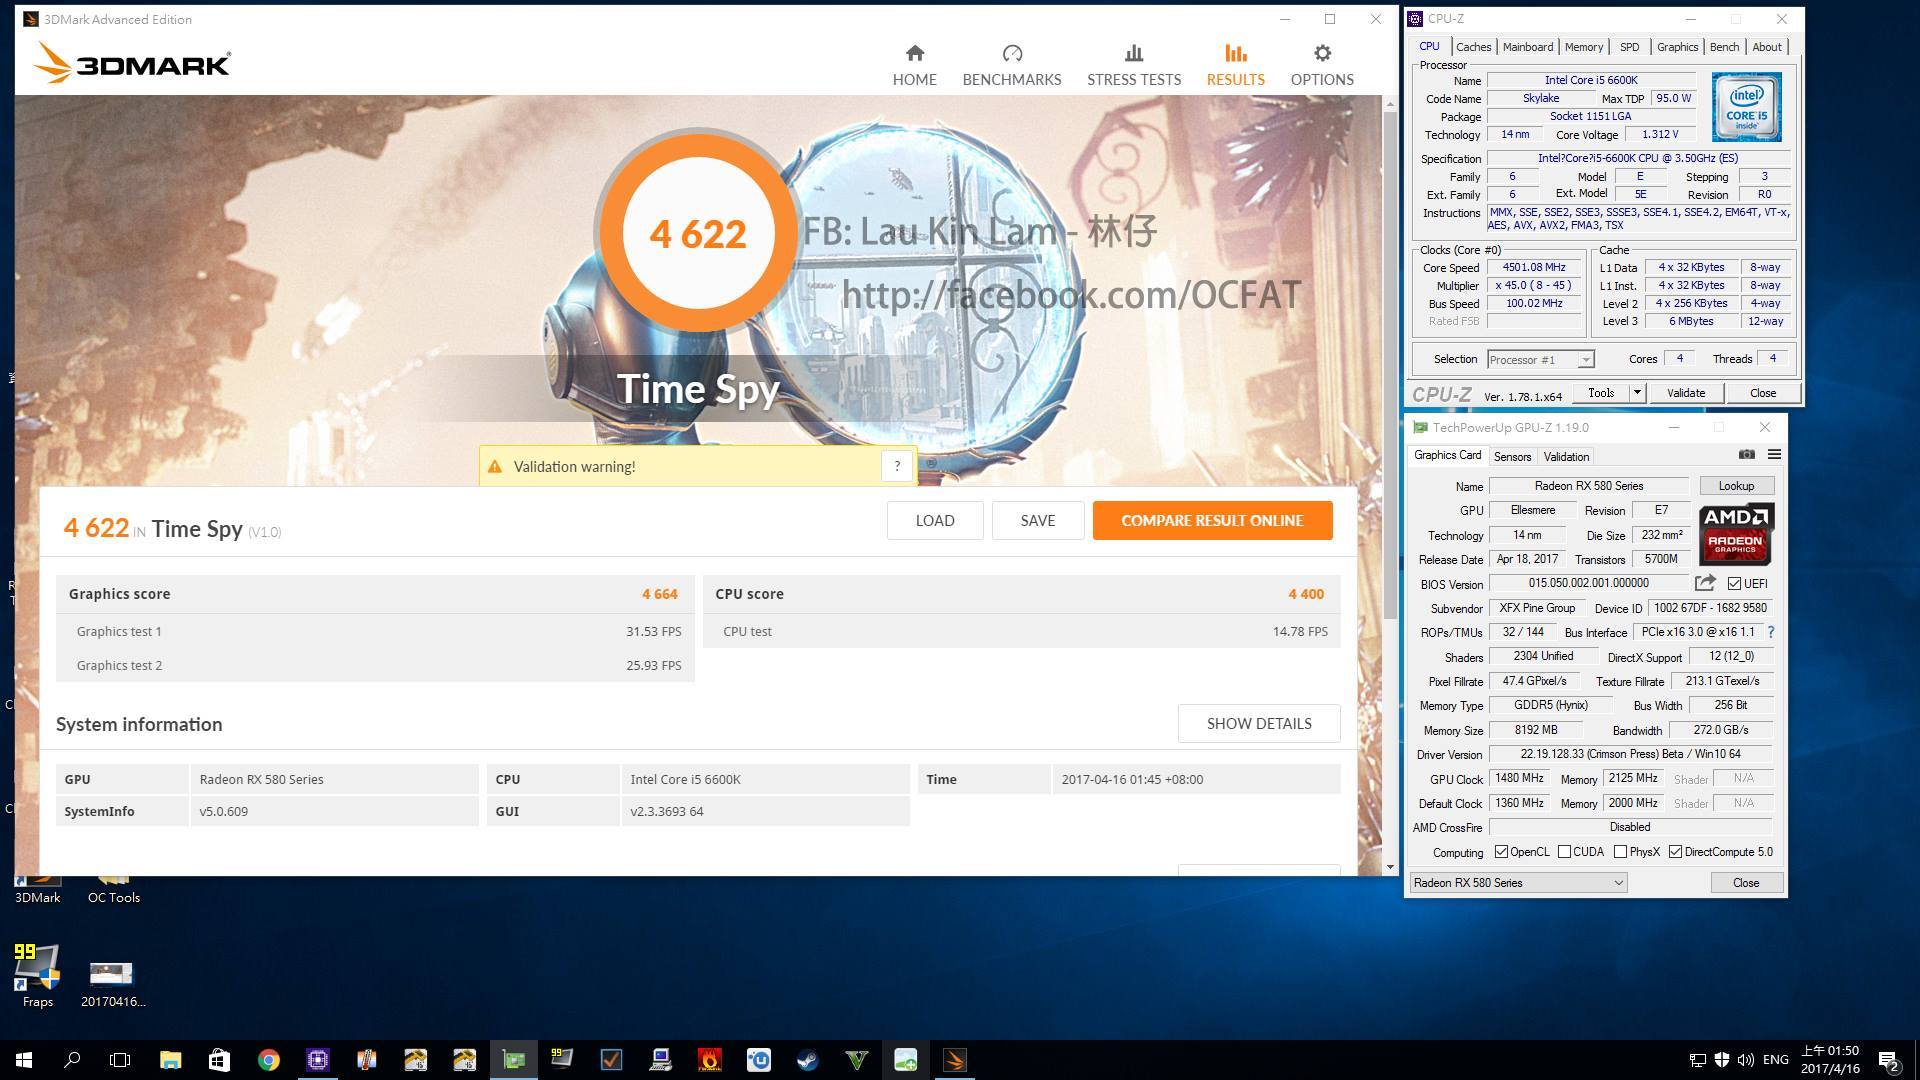This screenshot has height=1080, width=1920.
Task: Open Fraps desktop shortcut
Action: [x=37, y=975]
